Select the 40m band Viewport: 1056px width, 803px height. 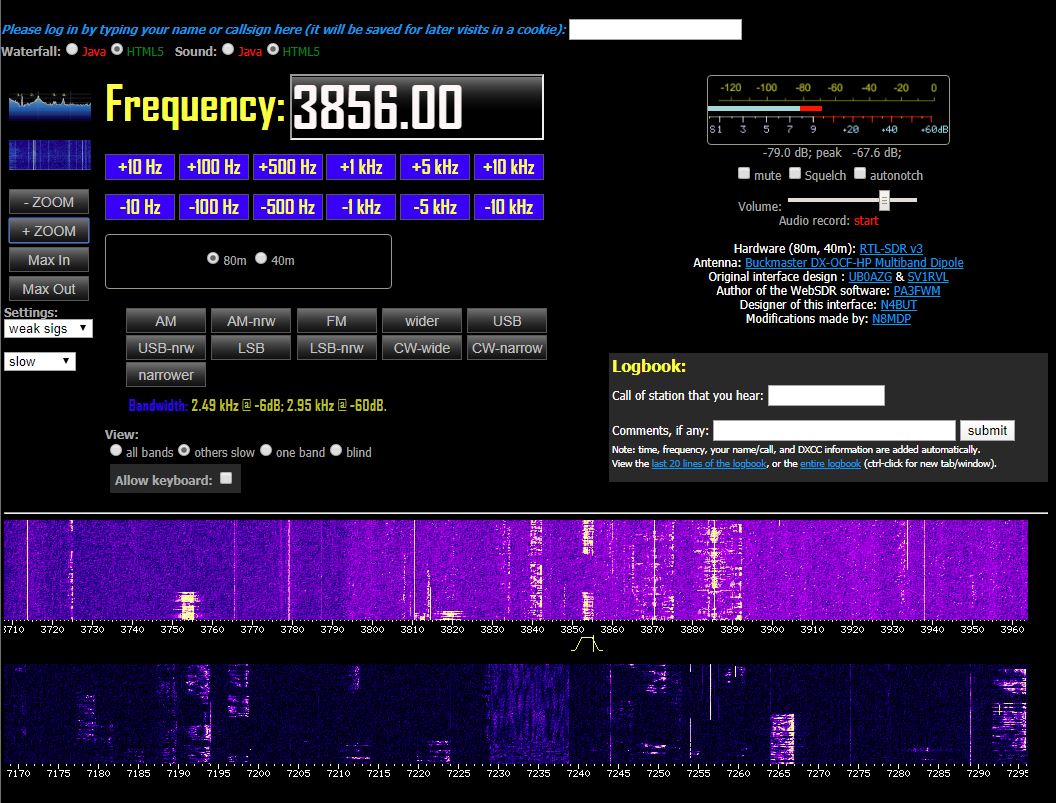[262, 257]
